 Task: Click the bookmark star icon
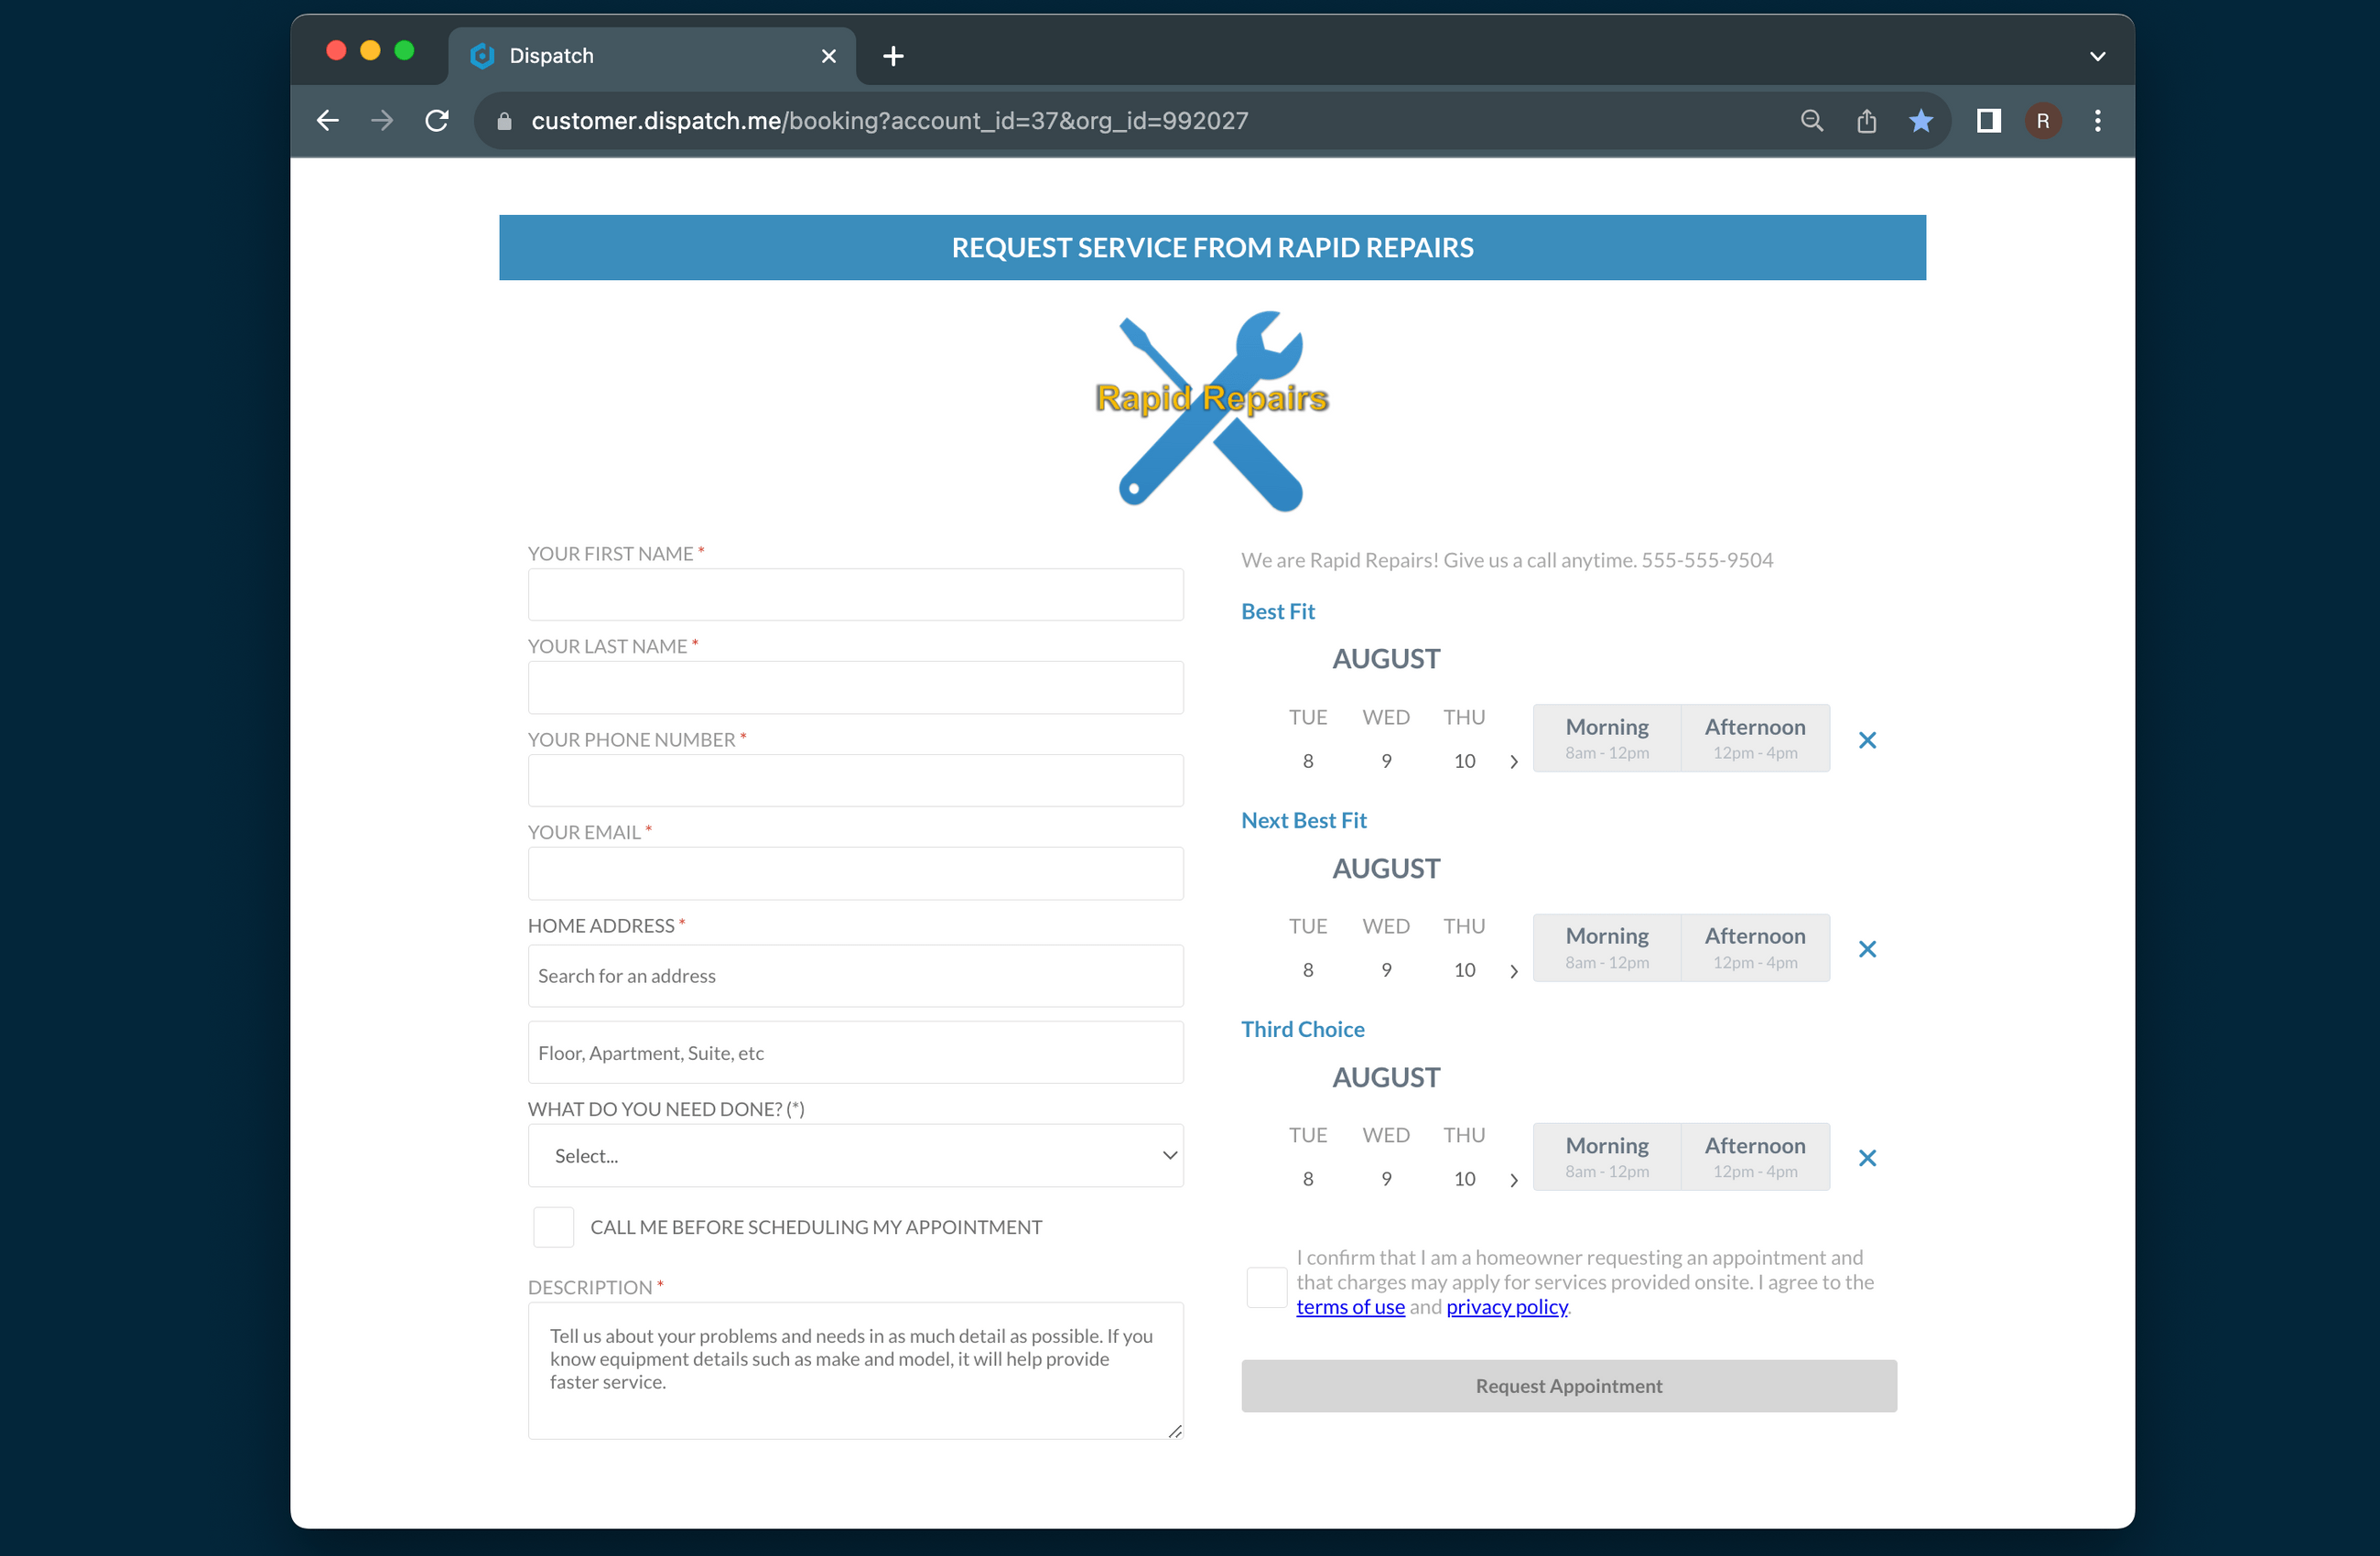click(x=1920, y=121)
